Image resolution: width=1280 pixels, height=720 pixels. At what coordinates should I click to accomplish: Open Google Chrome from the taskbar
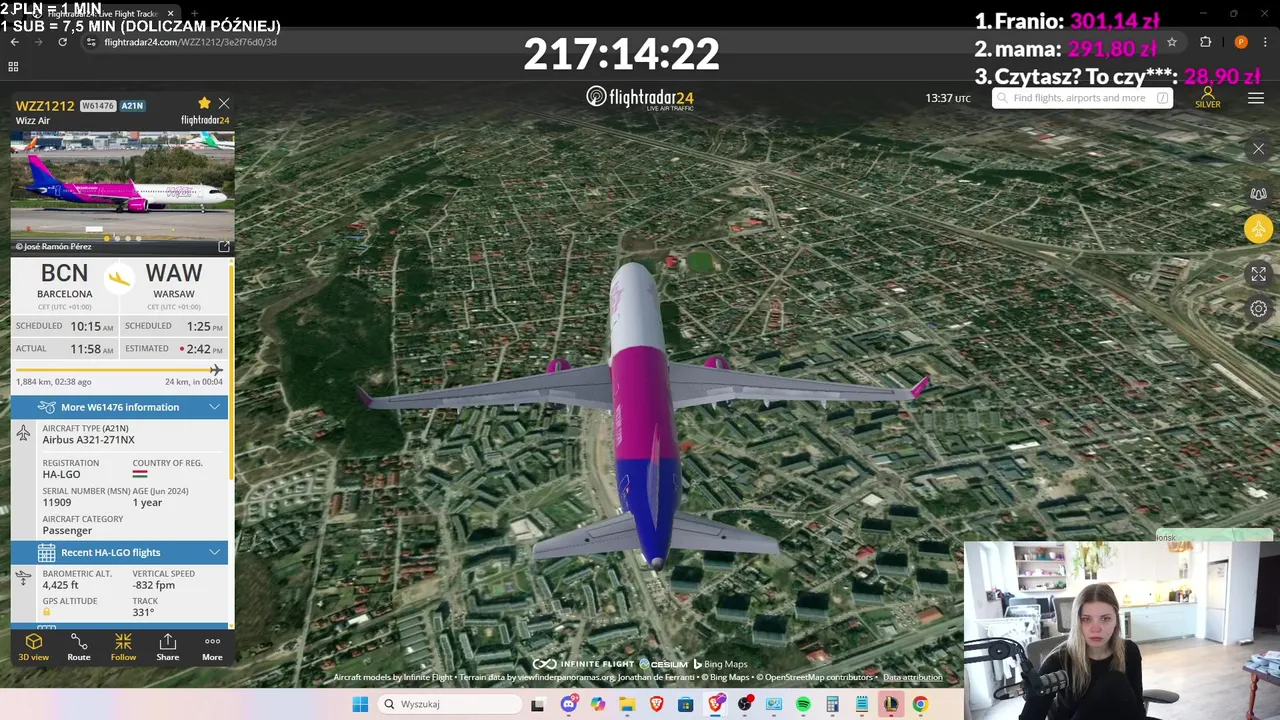pos(920,704)
